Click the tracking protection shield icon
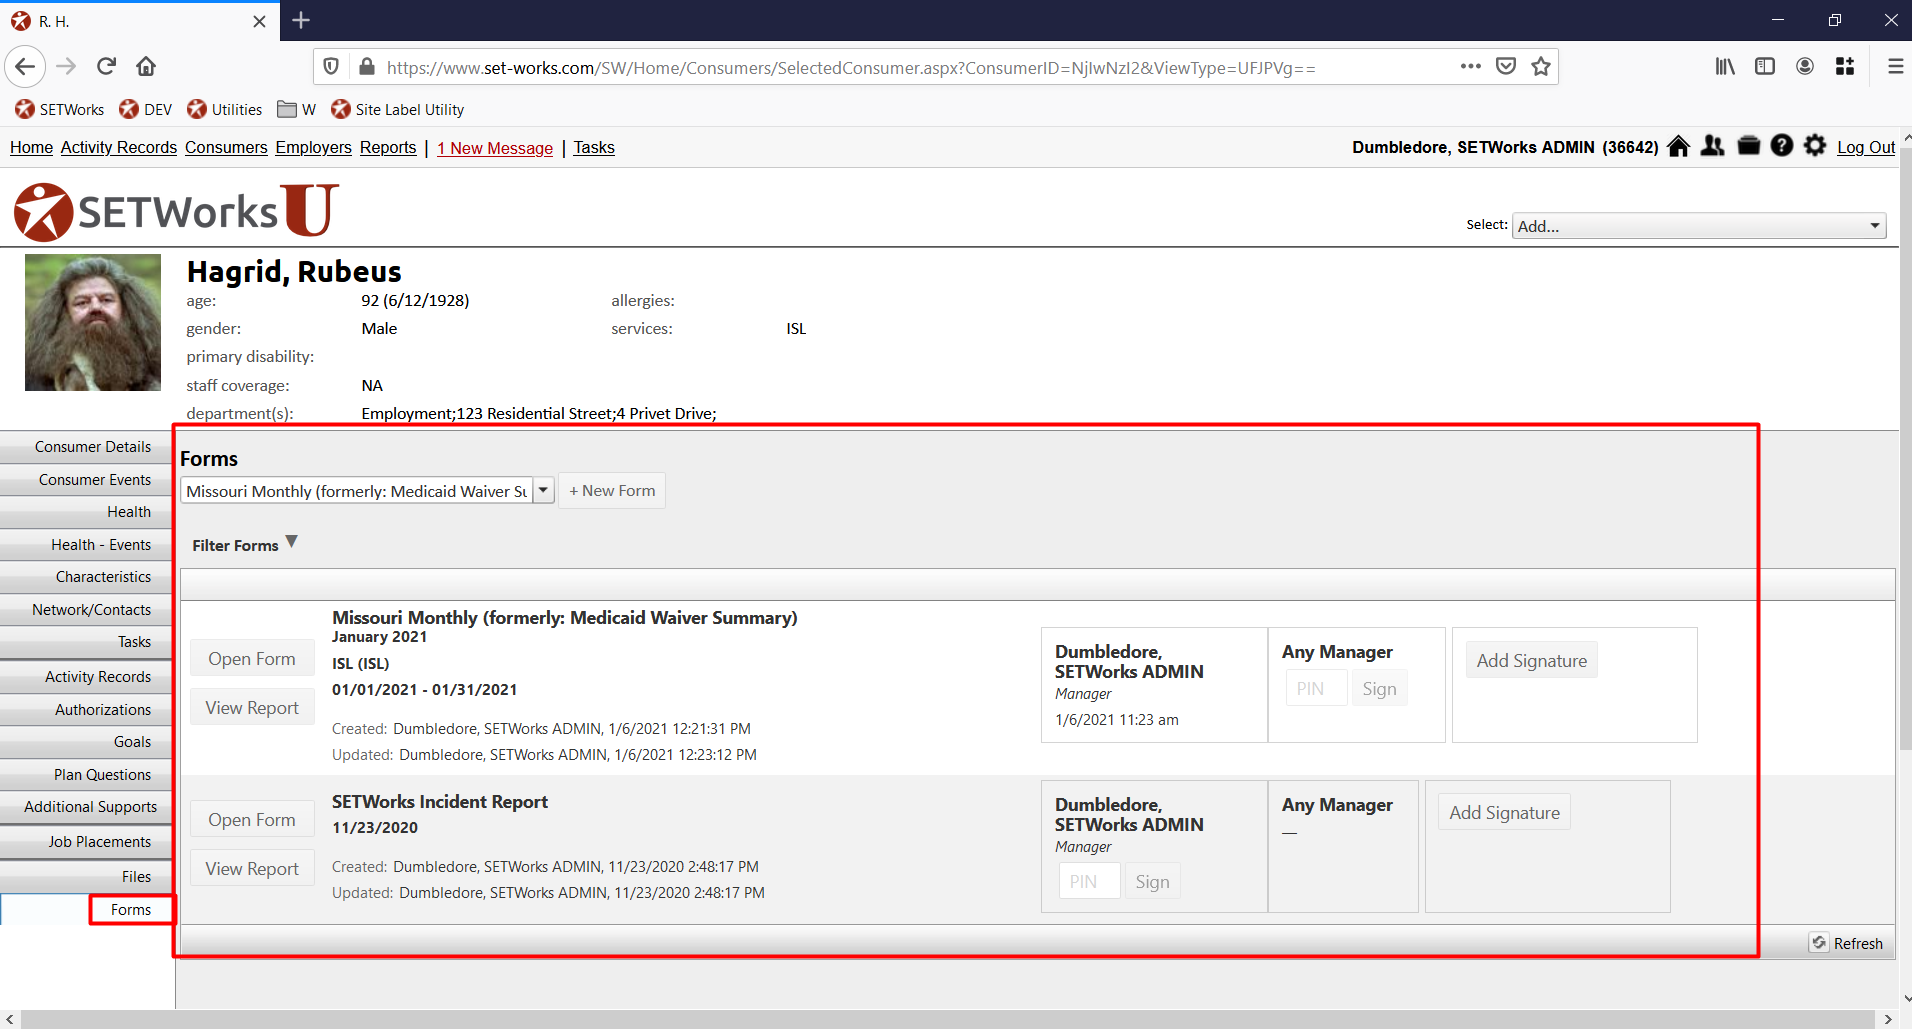The width and height of the screenshot is (1912, 1029). (331, 67)
